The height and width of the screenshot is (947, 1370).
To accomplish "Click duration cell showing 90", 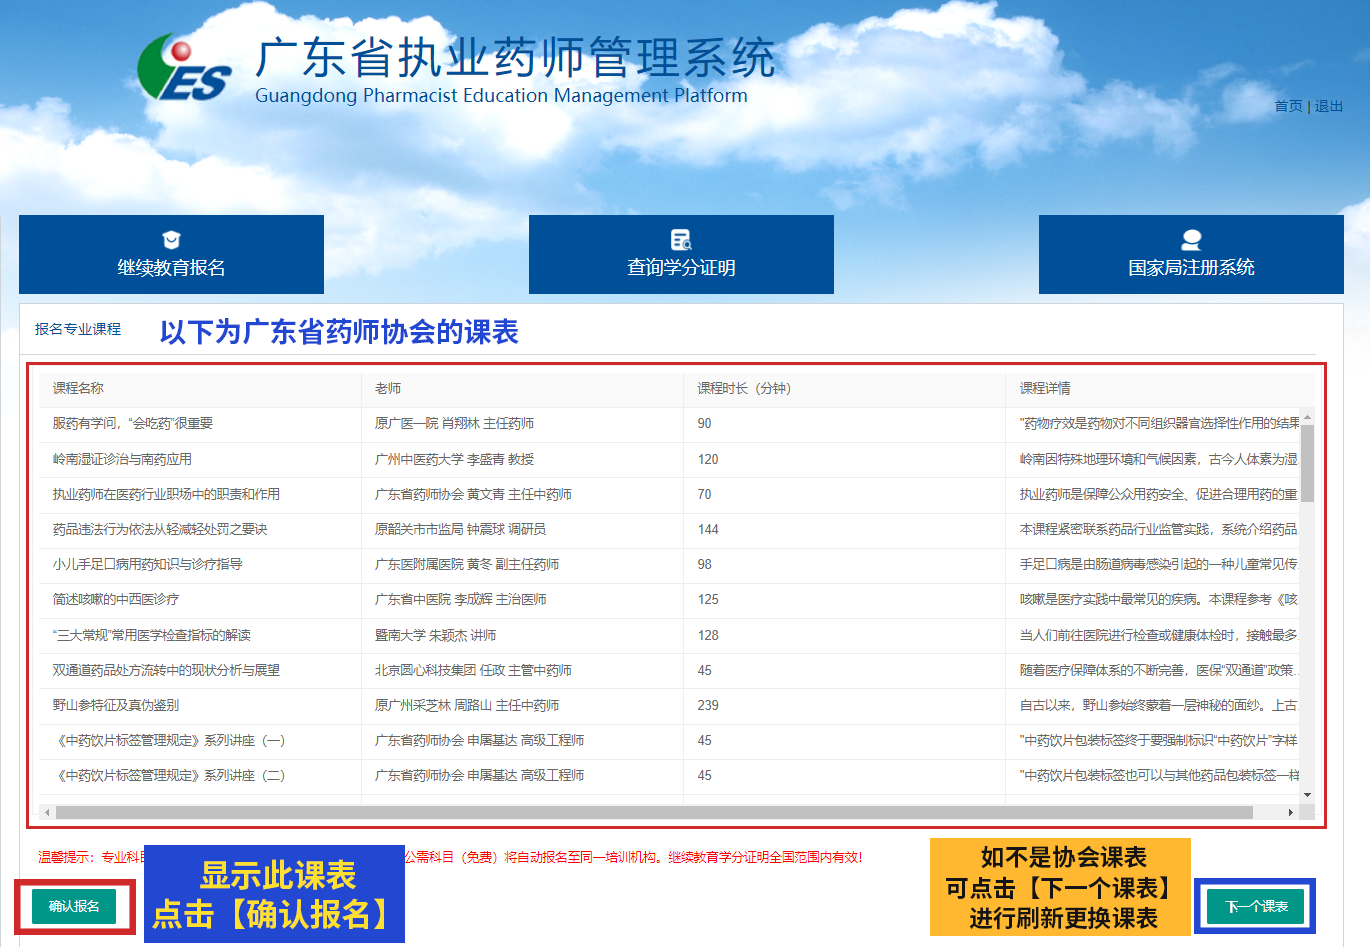I will (704, 423).
